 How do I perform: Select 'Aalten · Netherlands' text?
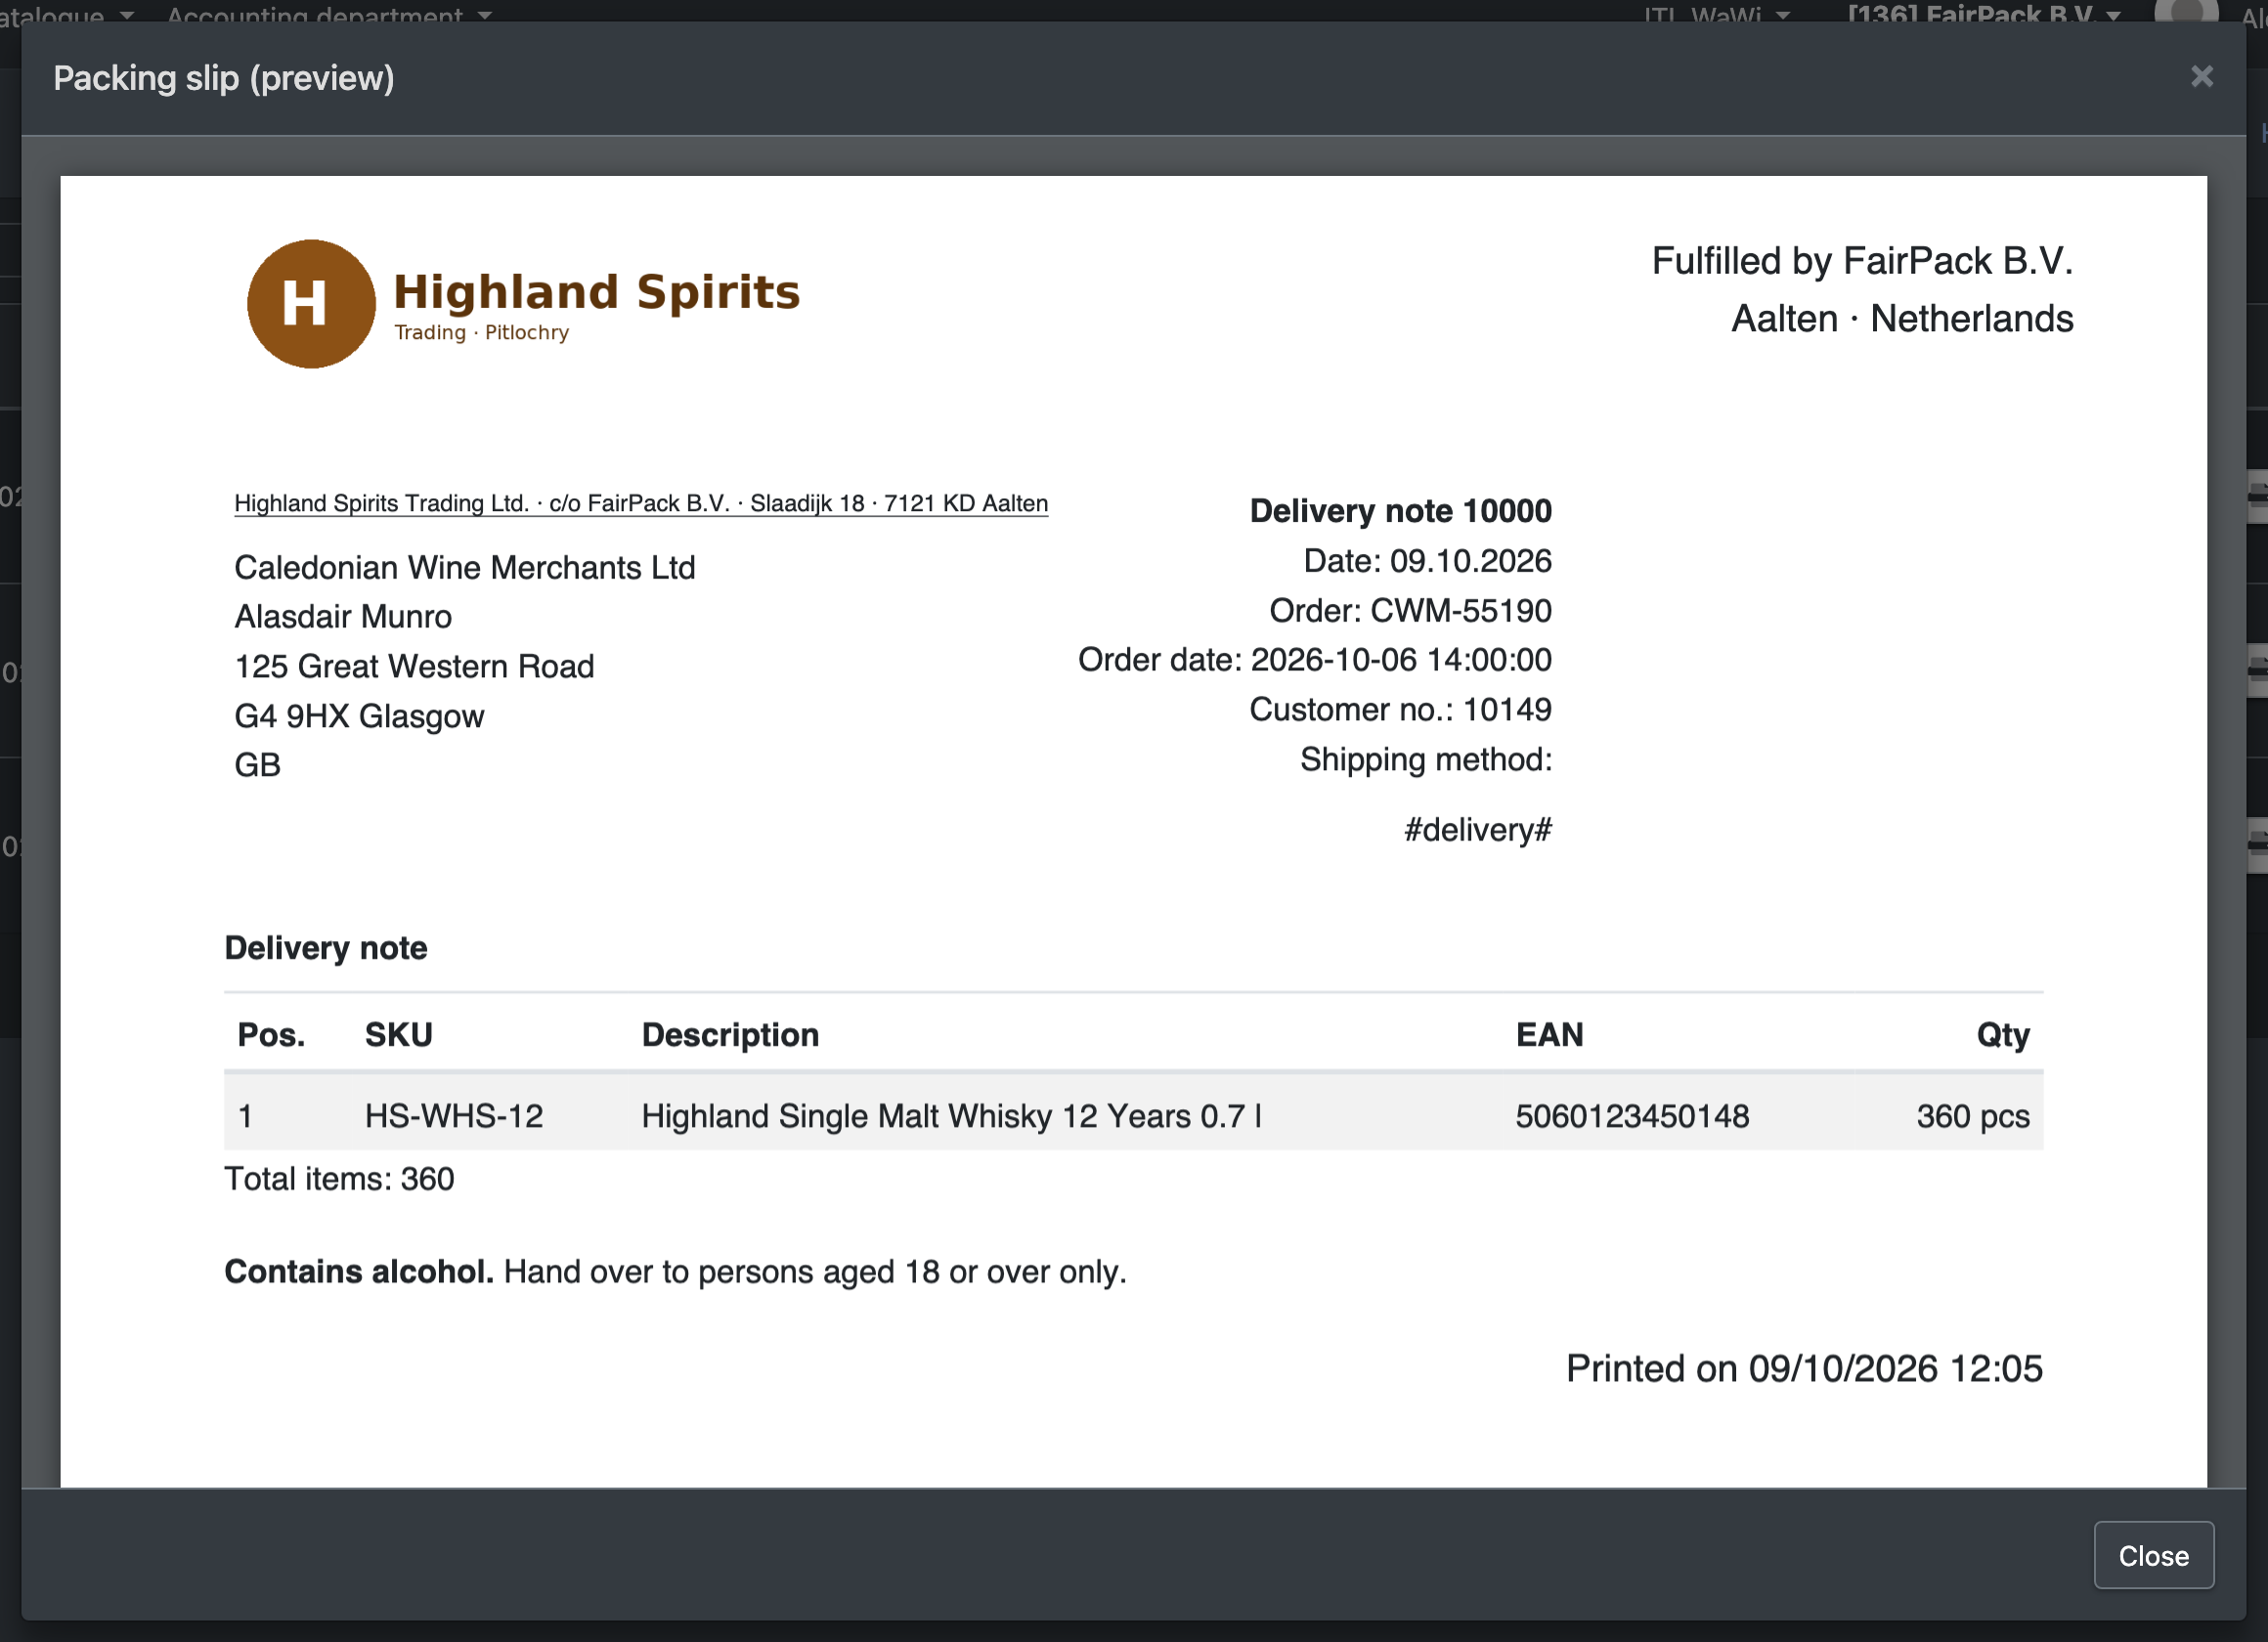pyautogui.click(x=1902, y=319)
